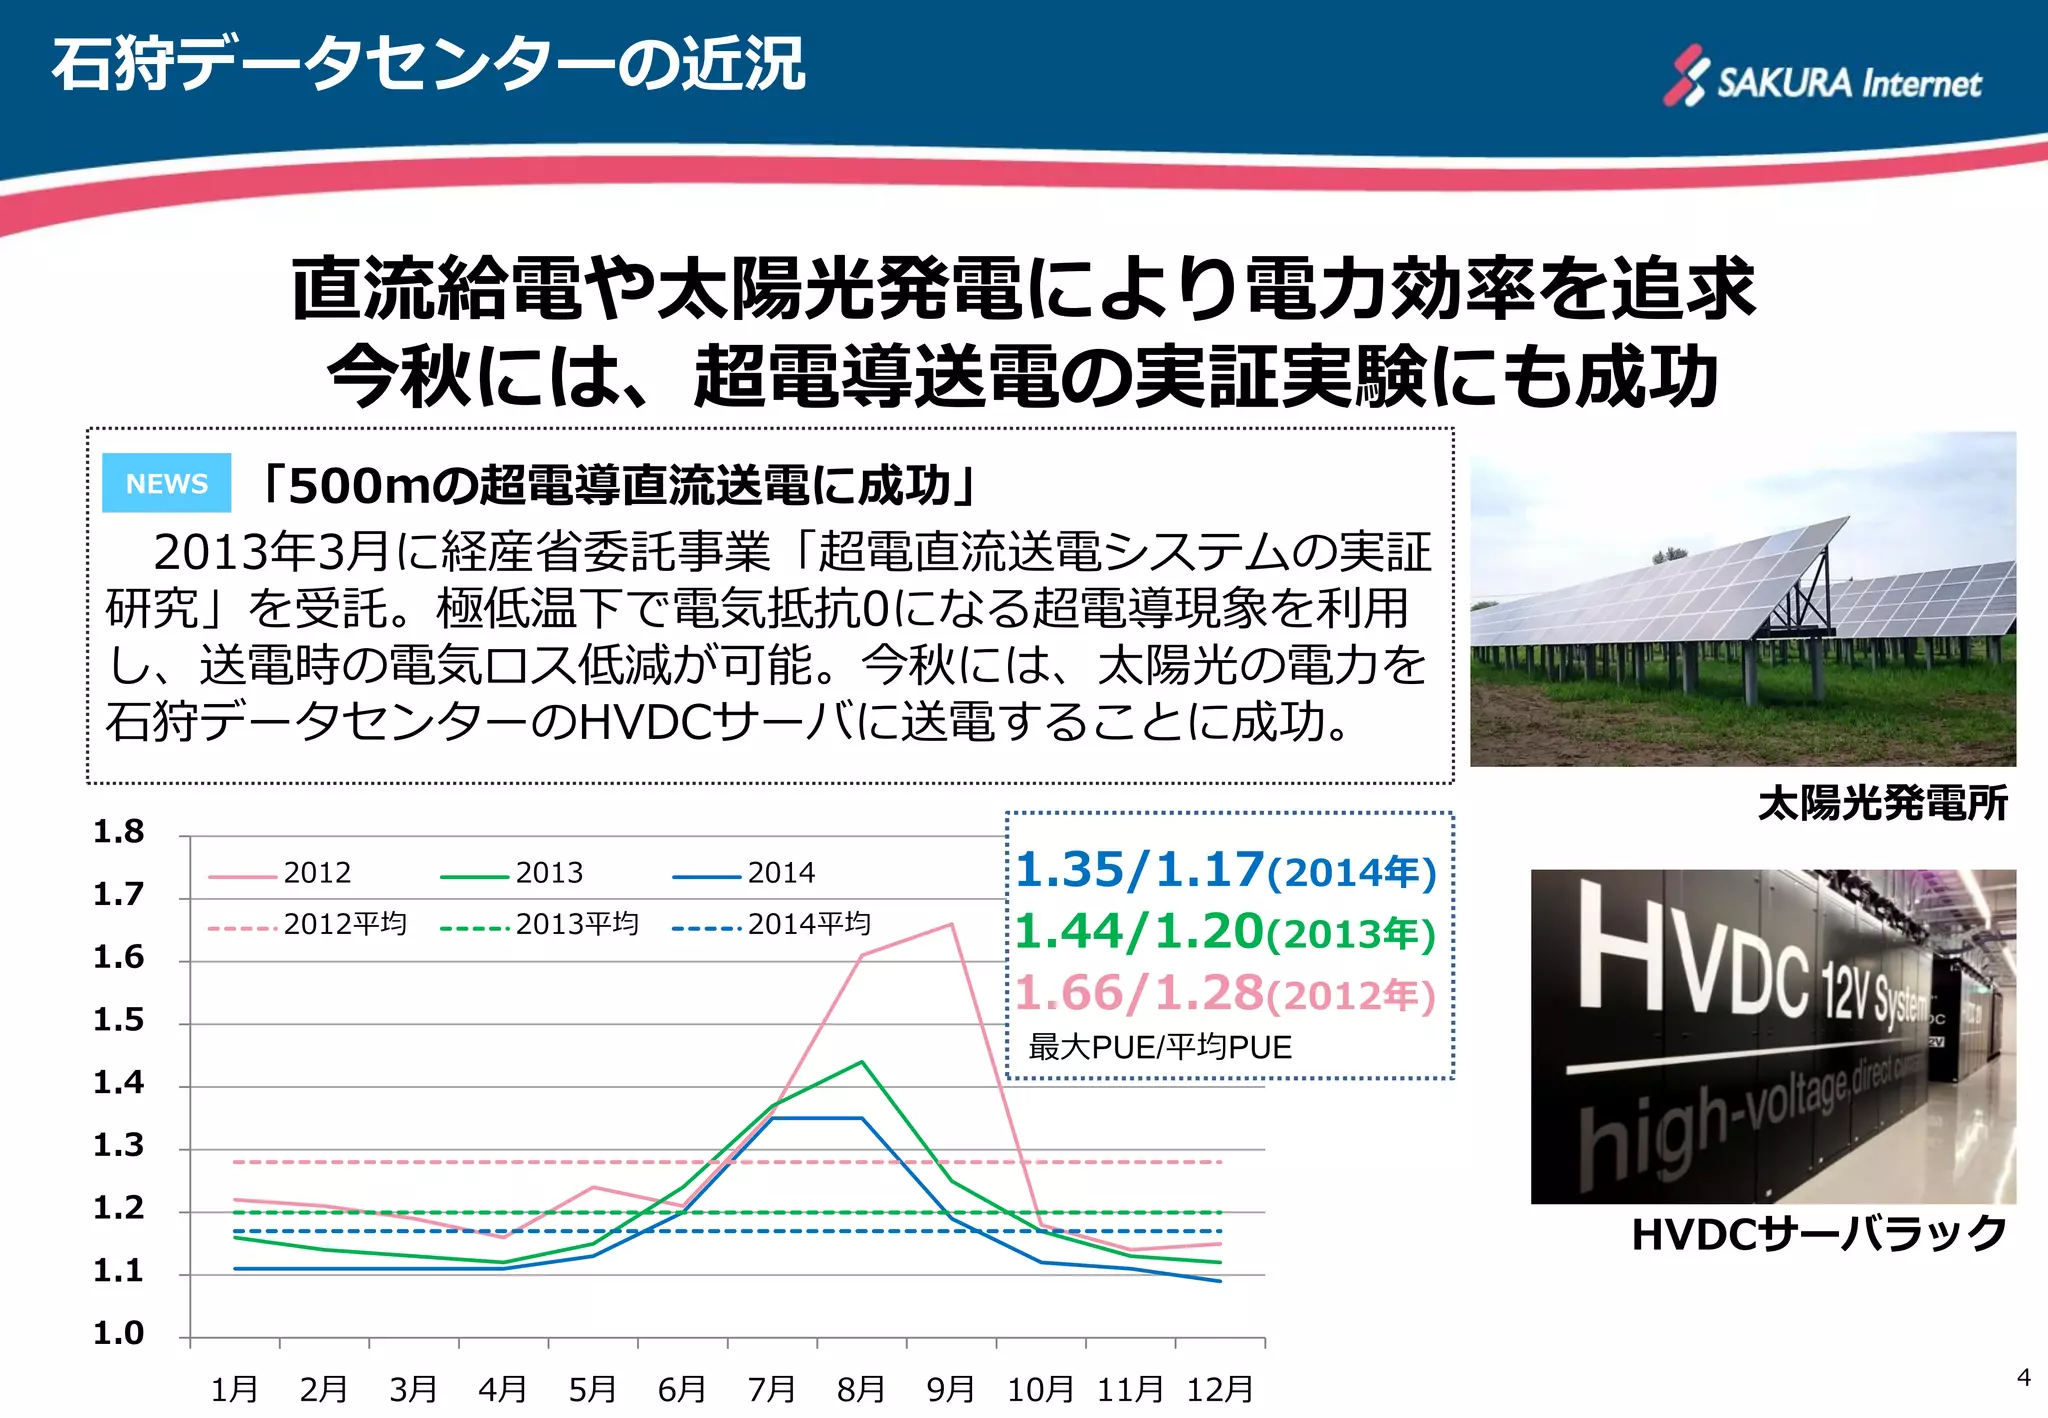Image resolution: width=2048 pixels, height=1418 pixels.
Task: Click the blue NEWS badge
Action: click(167, 483)
